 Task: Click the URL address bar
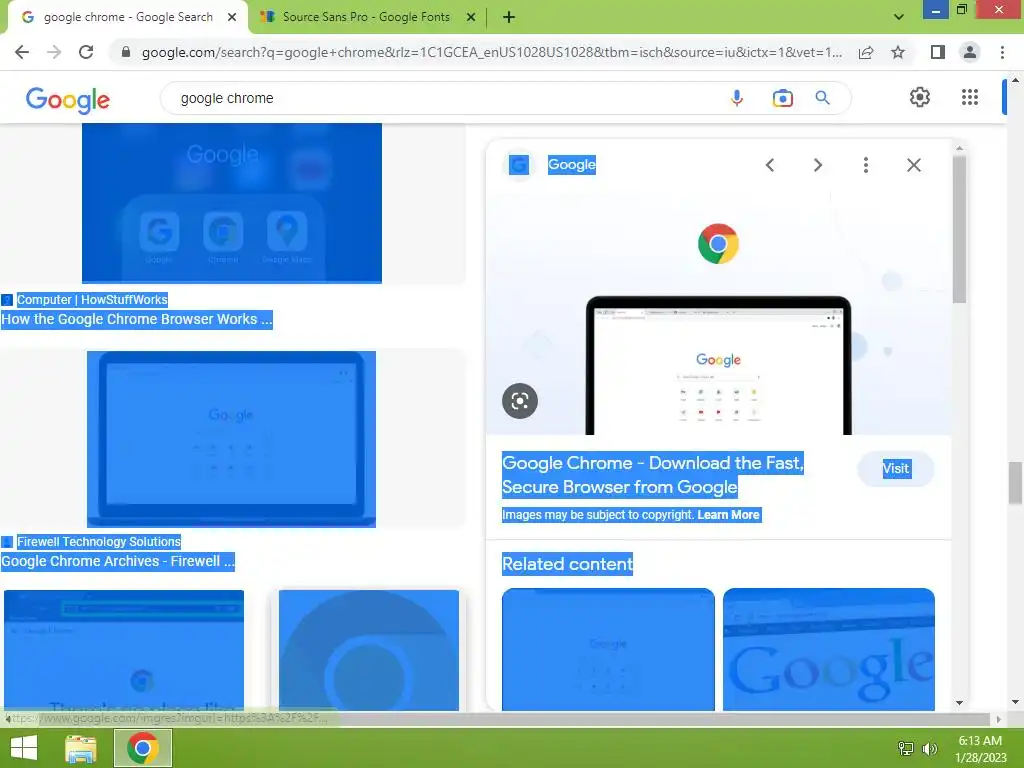tap(491, 52)
